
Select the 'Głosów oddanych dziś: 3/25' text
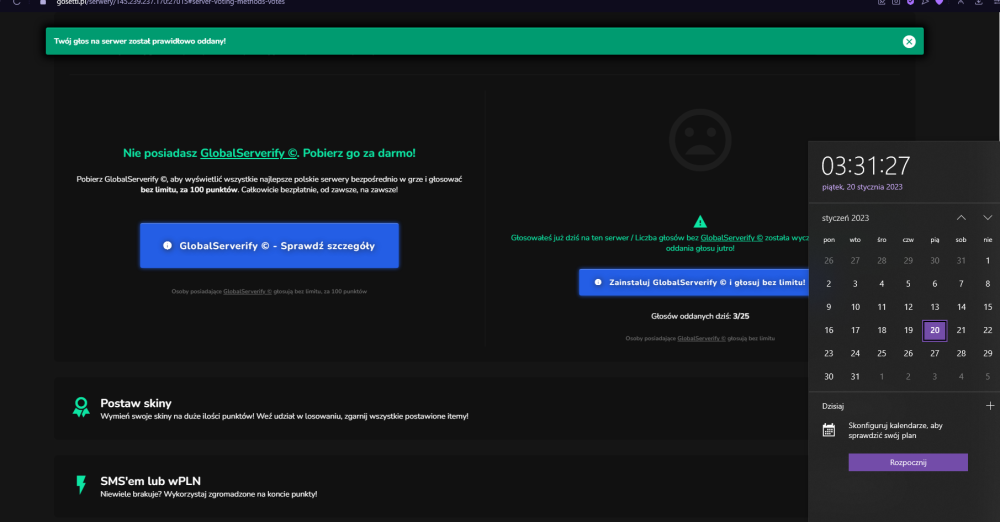click(x=700, y=316)
